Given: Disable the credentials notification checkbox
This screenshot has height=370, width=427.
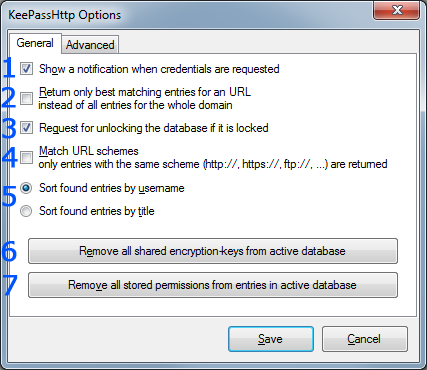Looking at the screenshot, I should tap(26, 69).
